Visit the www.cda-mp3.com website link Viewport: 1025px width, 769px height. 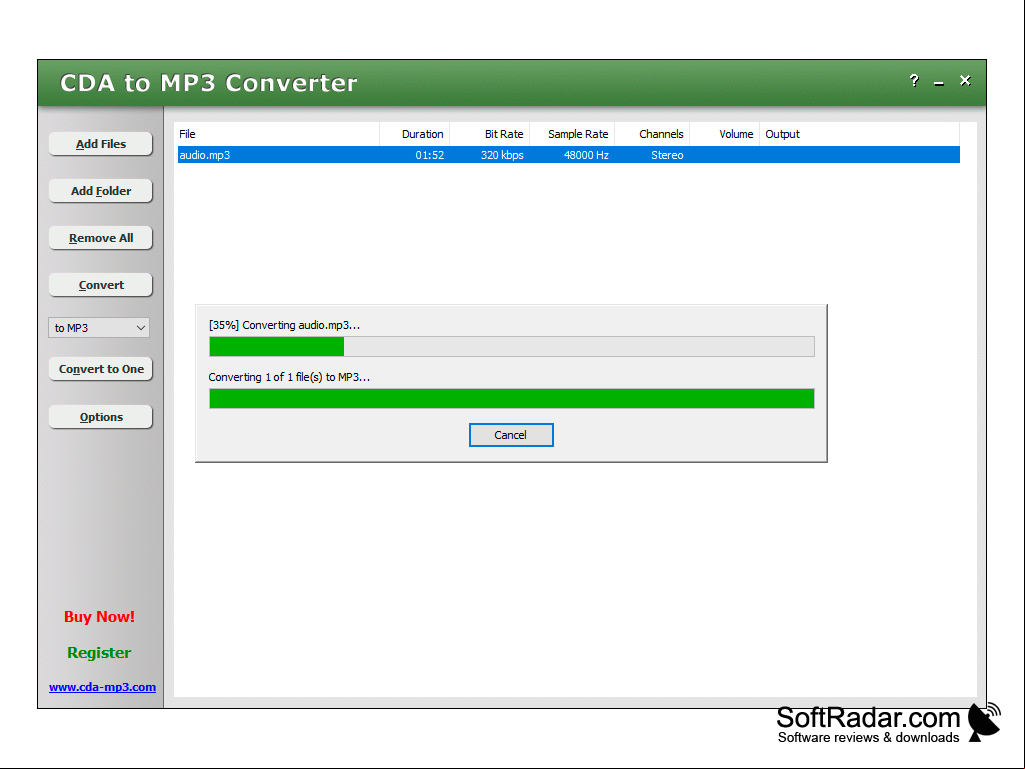tap(103, 687)
